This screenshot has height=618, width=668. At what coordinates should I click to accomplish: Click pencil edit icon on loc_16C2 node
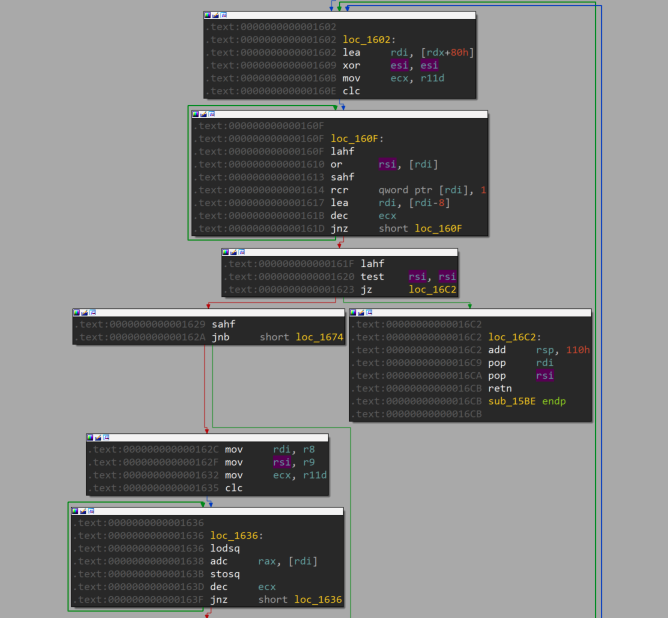click(361, 313)
